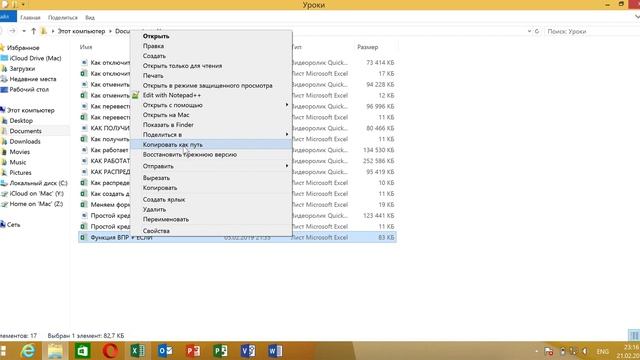
Task: Choose Edit with Notepad++
Action: pyautogui.click(x=172, y=95)
